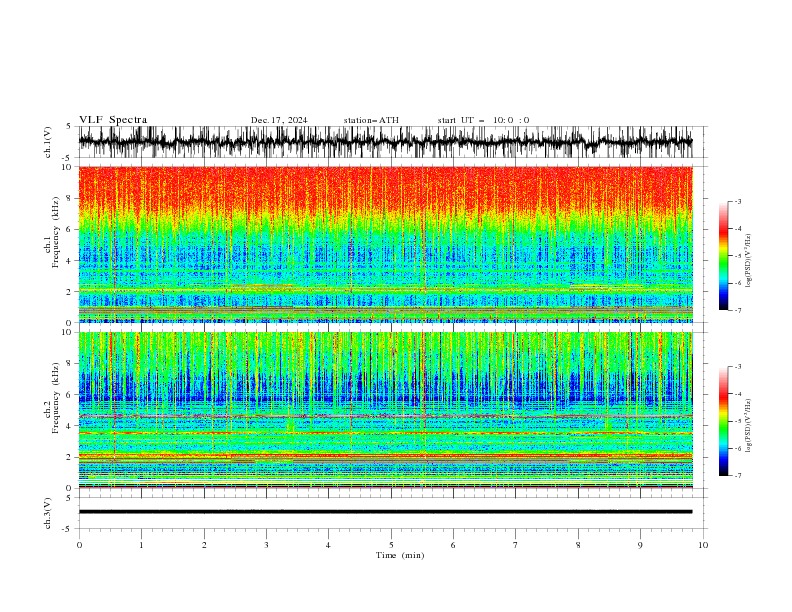Screen dimensions: 792x612
Task: Click the "station=ATH" label
Action: [x=371, y=120]
